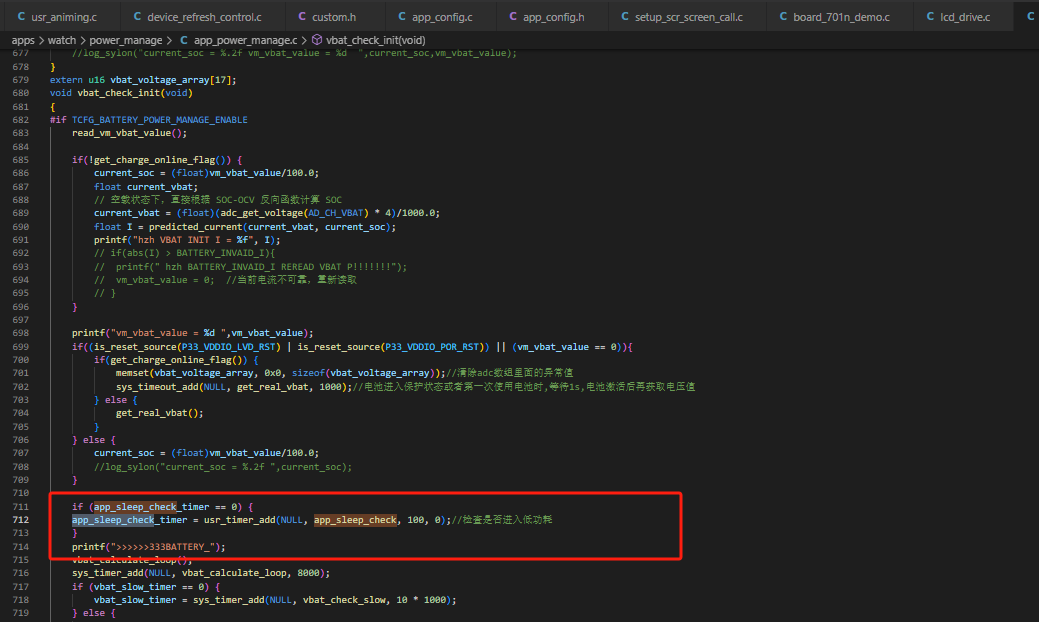Open the apps breadcrumb folder
The image size is (1039, 622).
pos(23,40)
